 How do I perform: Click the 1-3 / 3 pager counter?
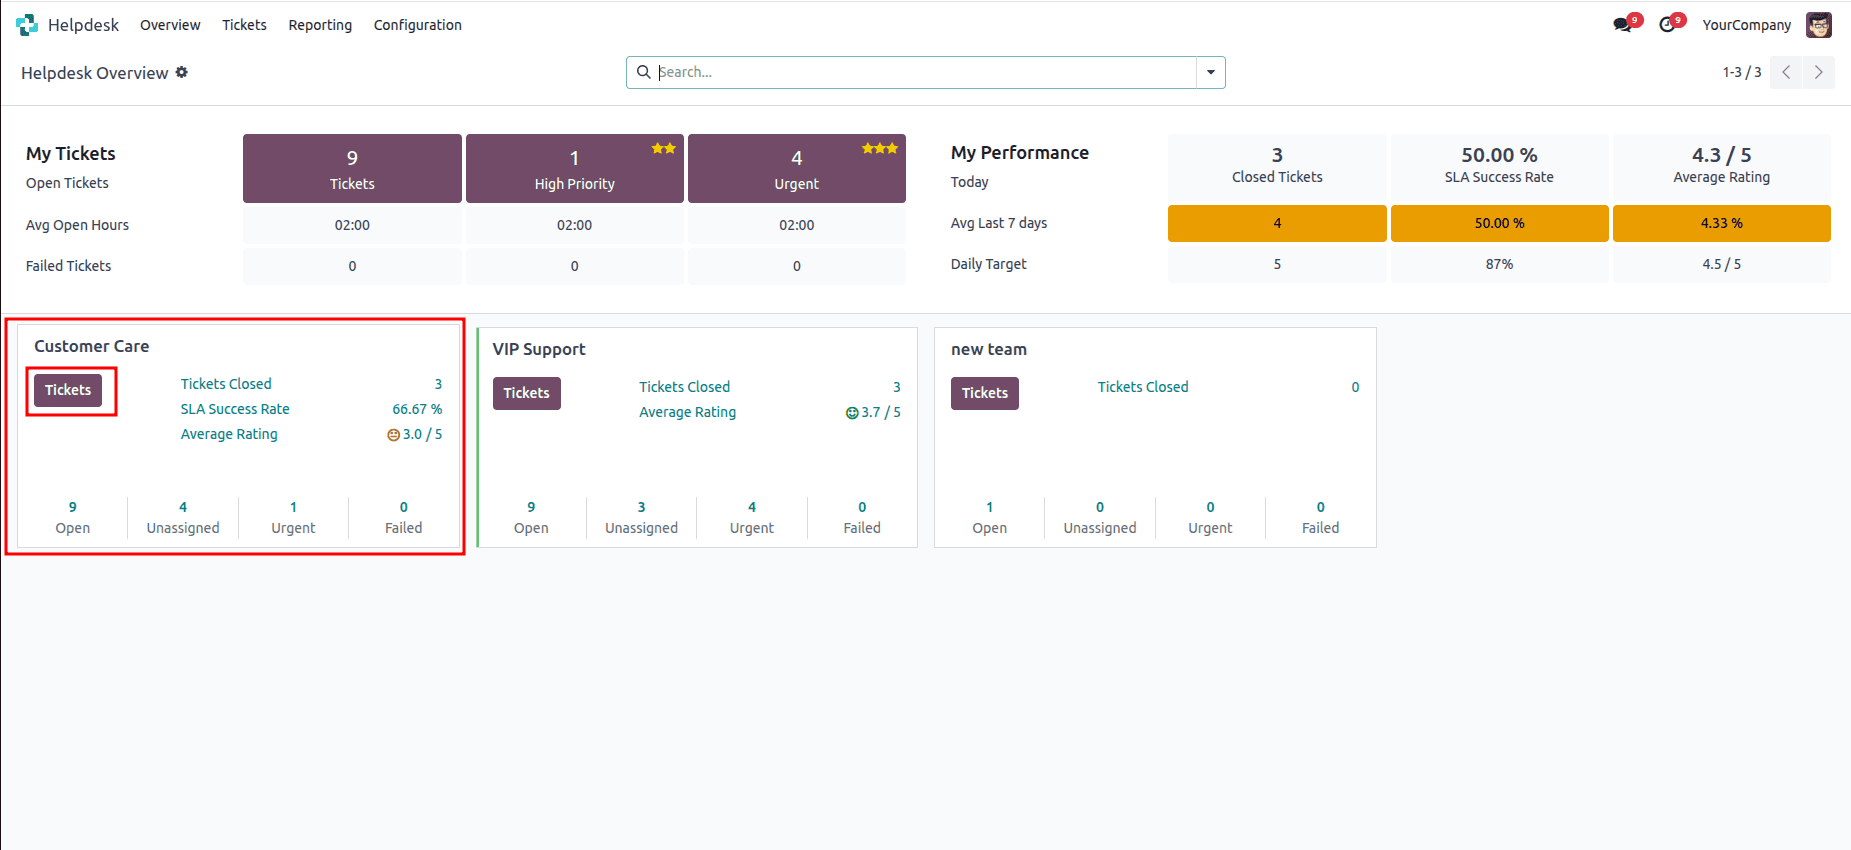pos(1742,72)
